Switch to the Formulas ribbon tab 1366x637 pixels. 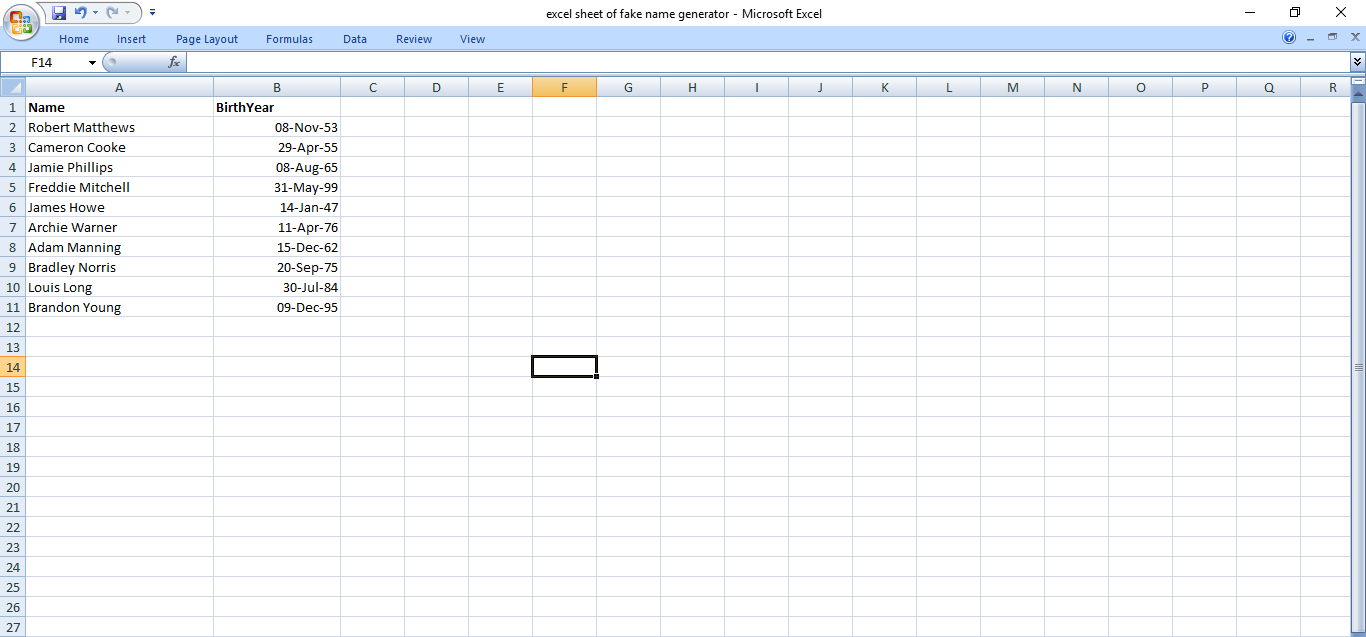pos(289,39)
